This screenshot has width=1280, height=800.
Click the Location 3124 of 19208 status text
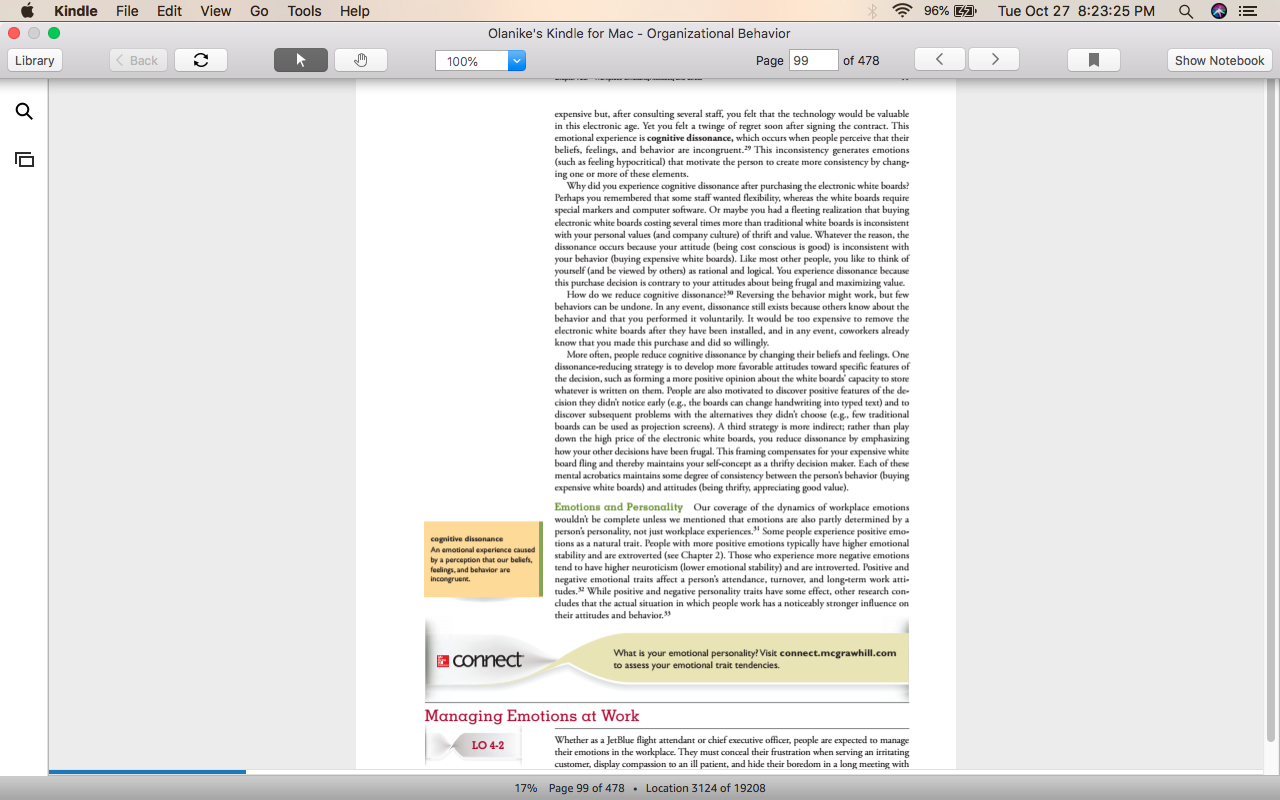click(x=705, y=788)
